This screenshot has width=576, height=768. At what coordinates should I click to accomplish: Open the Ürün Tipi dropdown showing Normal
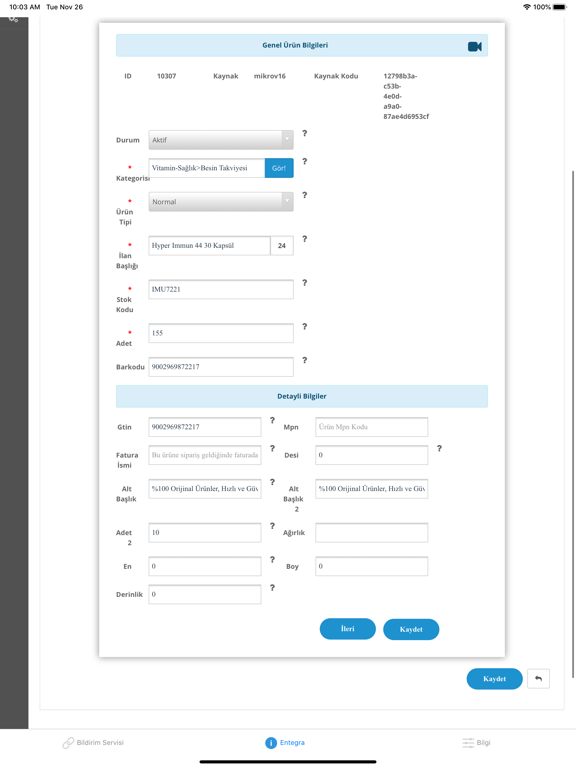221,202
